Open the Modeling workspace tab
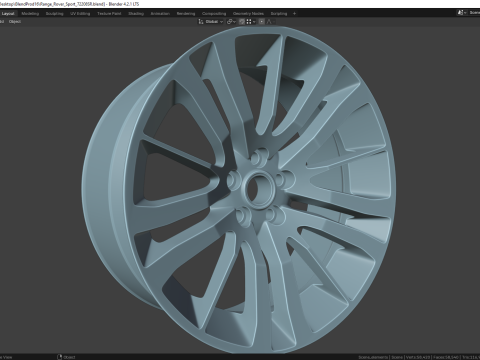This screenshot has height=360, width=480. coord(30,14)
